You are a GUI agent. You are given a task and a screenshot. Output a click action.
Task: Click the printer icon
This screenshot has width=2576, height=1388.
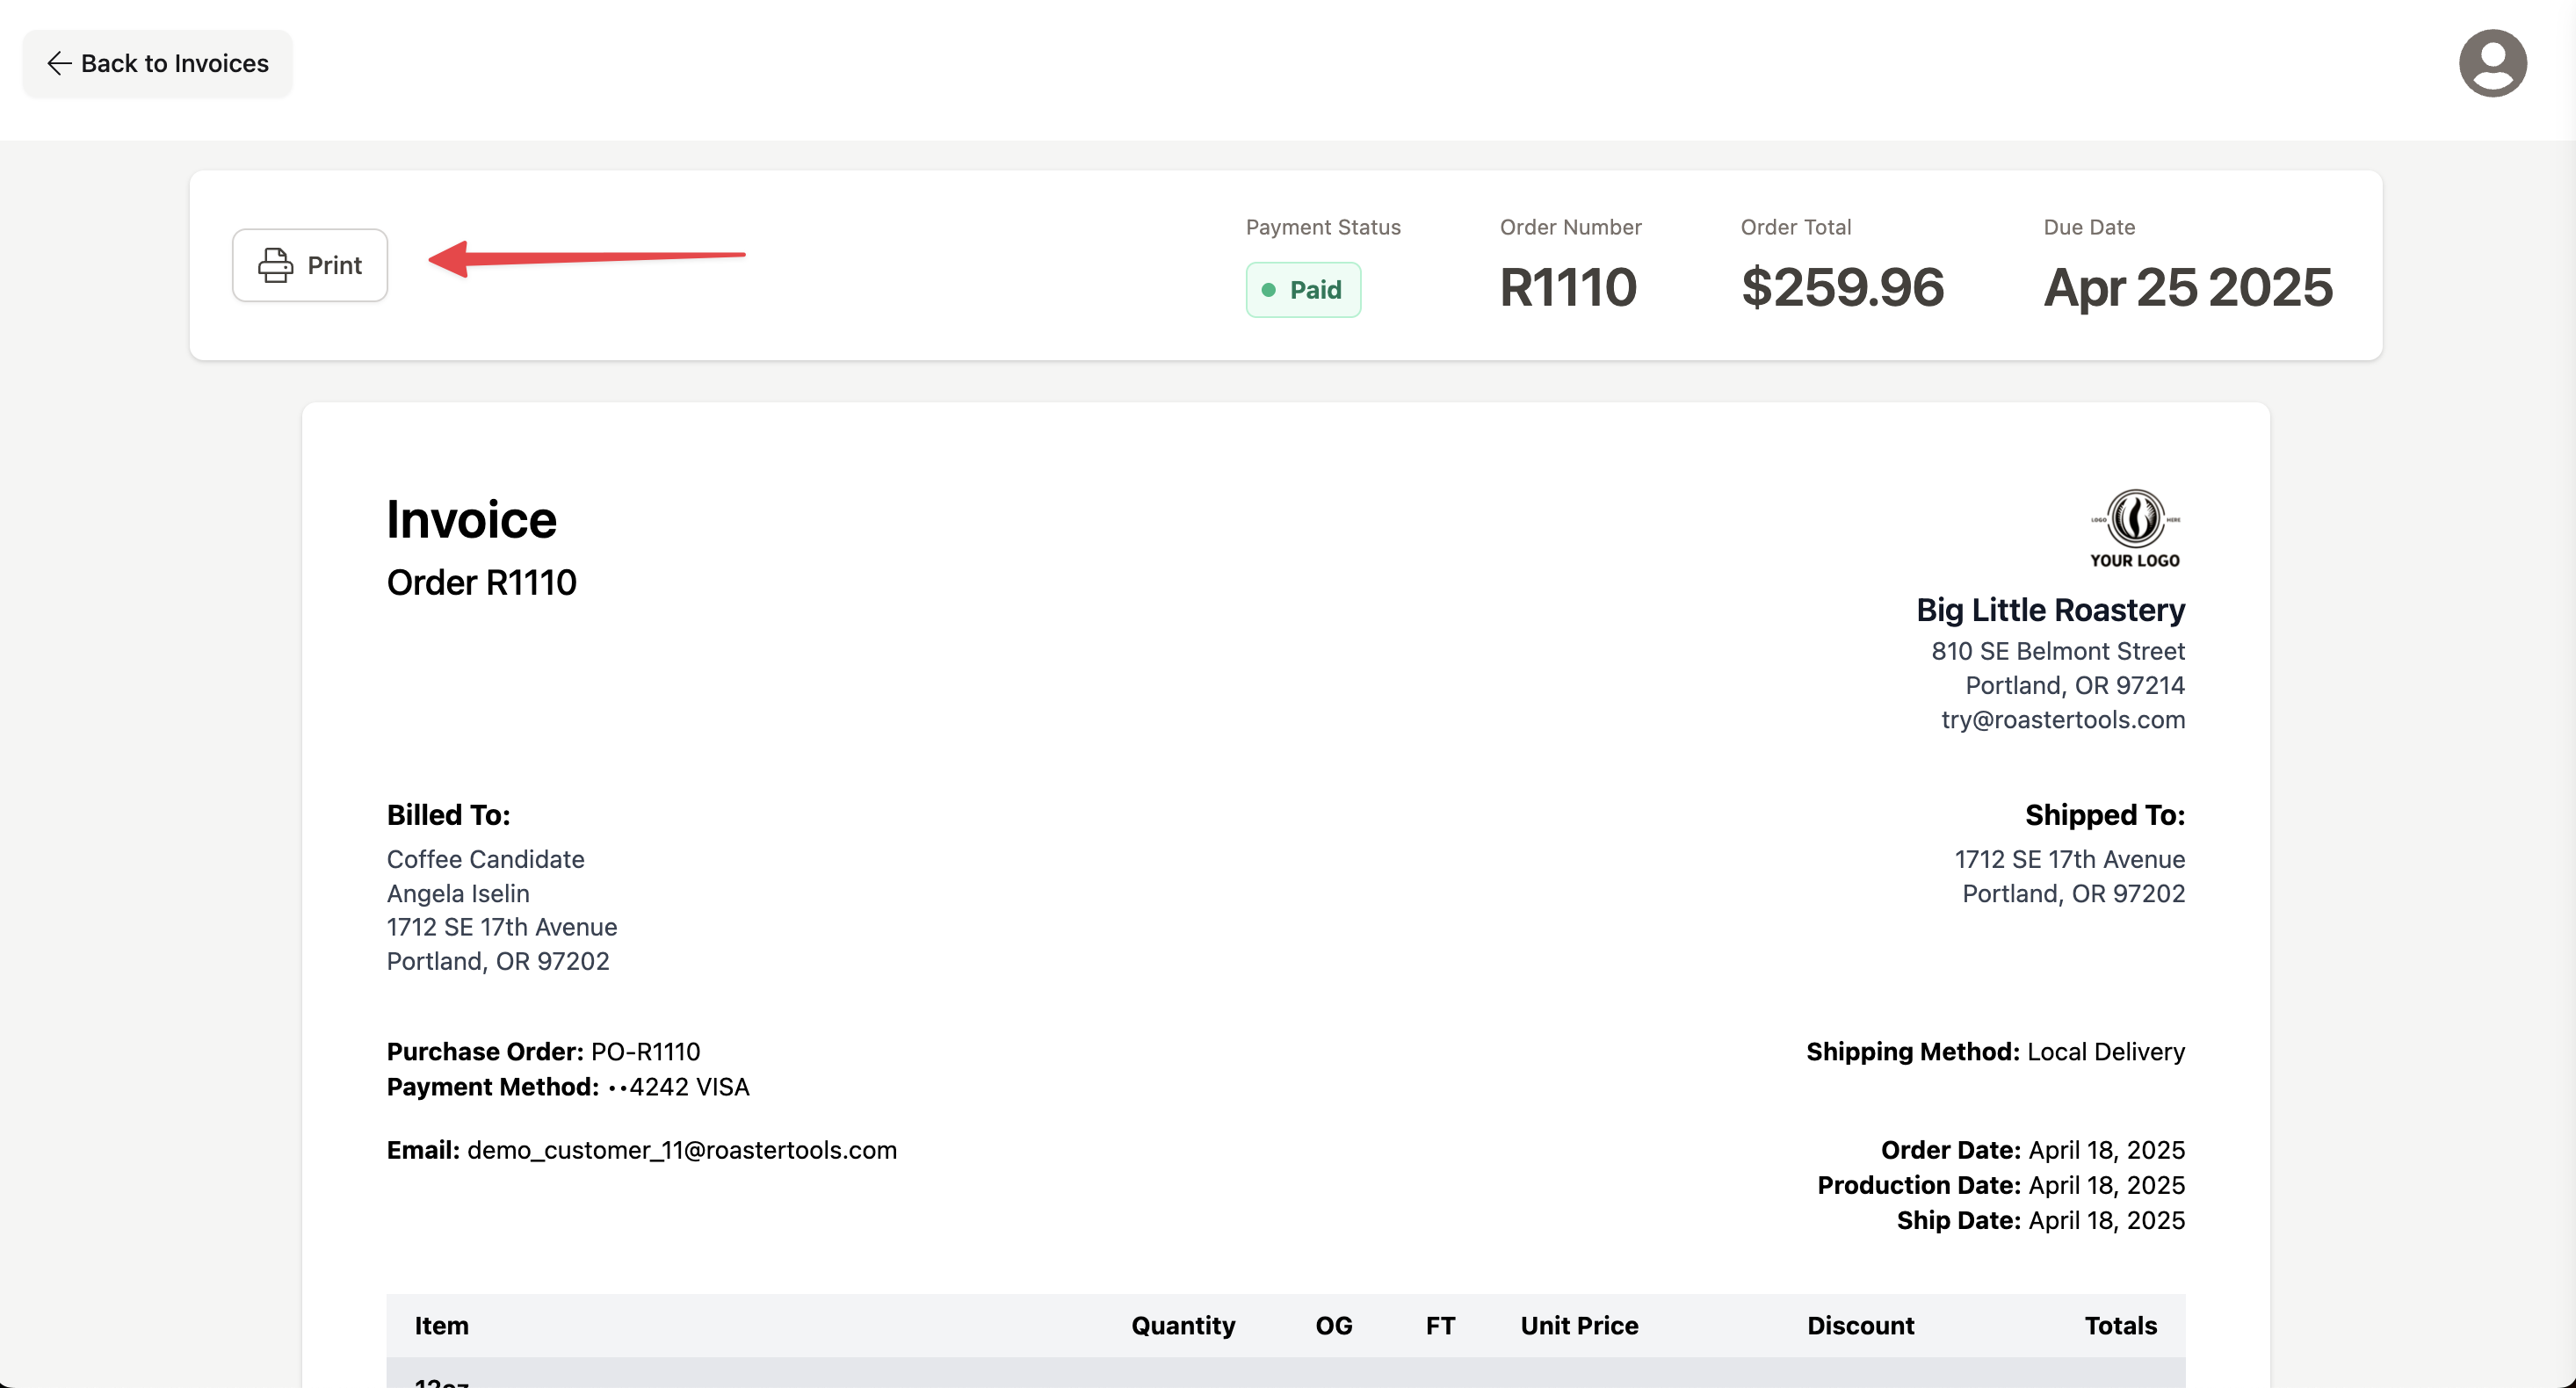click(x=275, y=265)
